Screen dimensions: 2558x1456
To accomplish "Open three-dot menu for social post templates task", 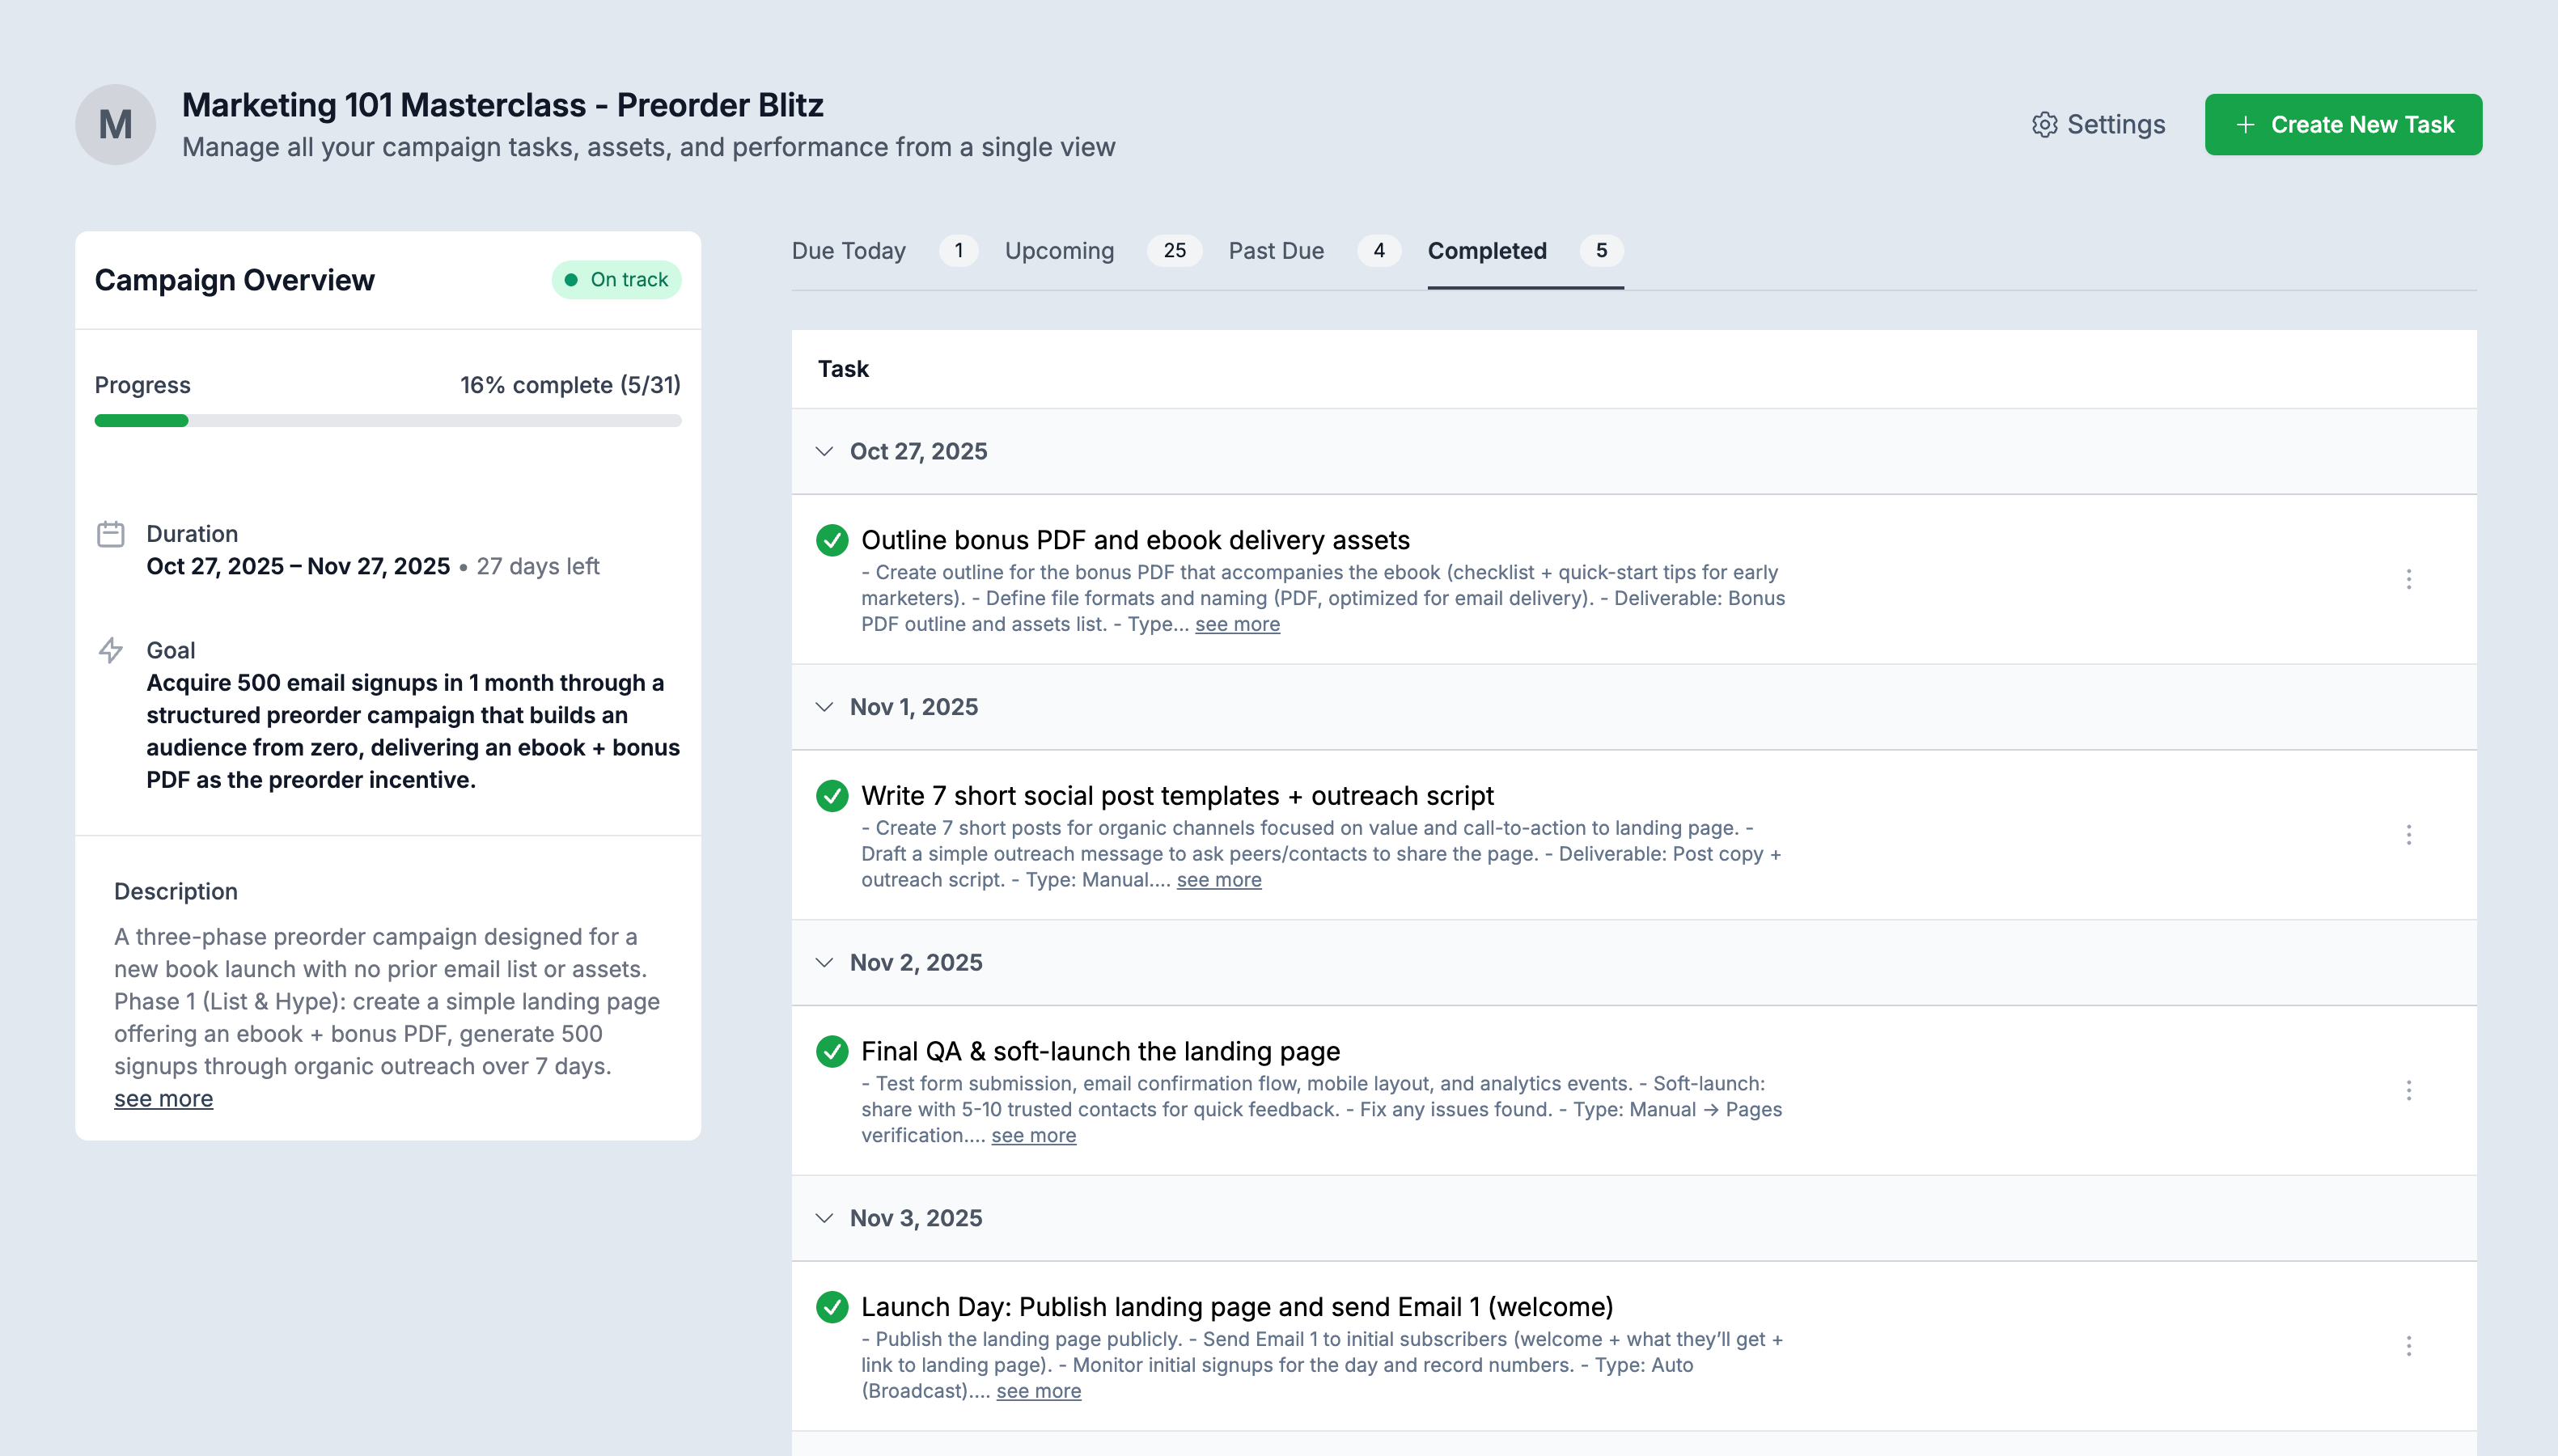I will [2408, 834].
